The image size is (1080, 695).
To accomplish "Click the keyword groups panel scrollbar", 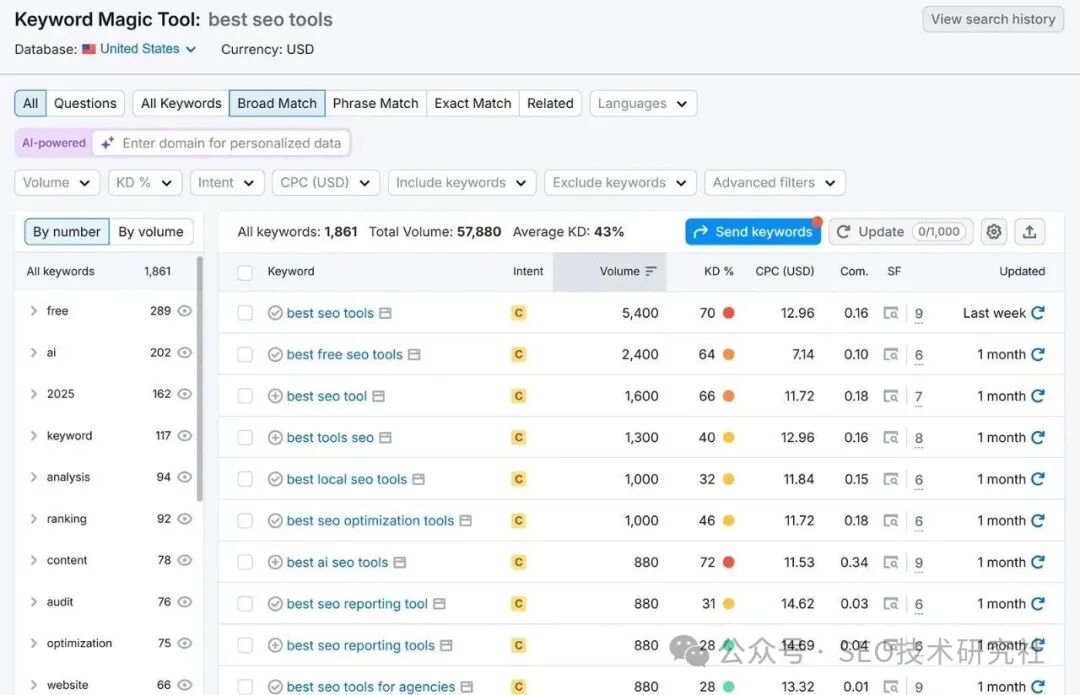I will pos(200,379).
